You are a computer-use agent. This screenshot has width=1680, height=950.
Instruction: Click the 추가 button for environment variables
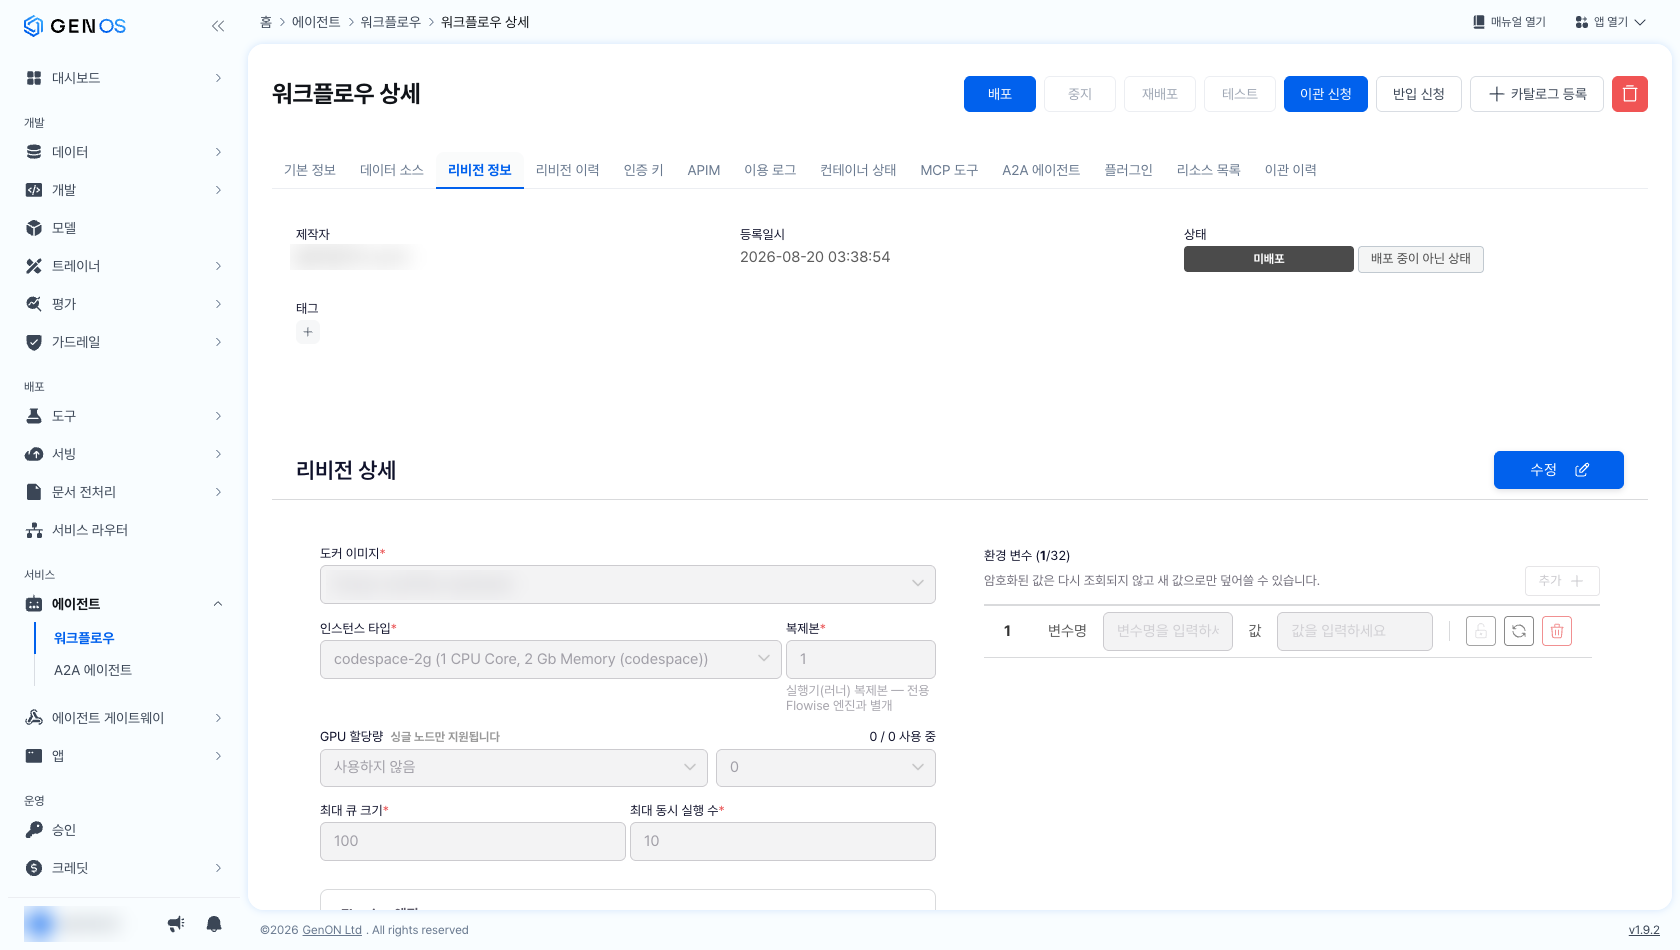click(x=1562, y=581)
